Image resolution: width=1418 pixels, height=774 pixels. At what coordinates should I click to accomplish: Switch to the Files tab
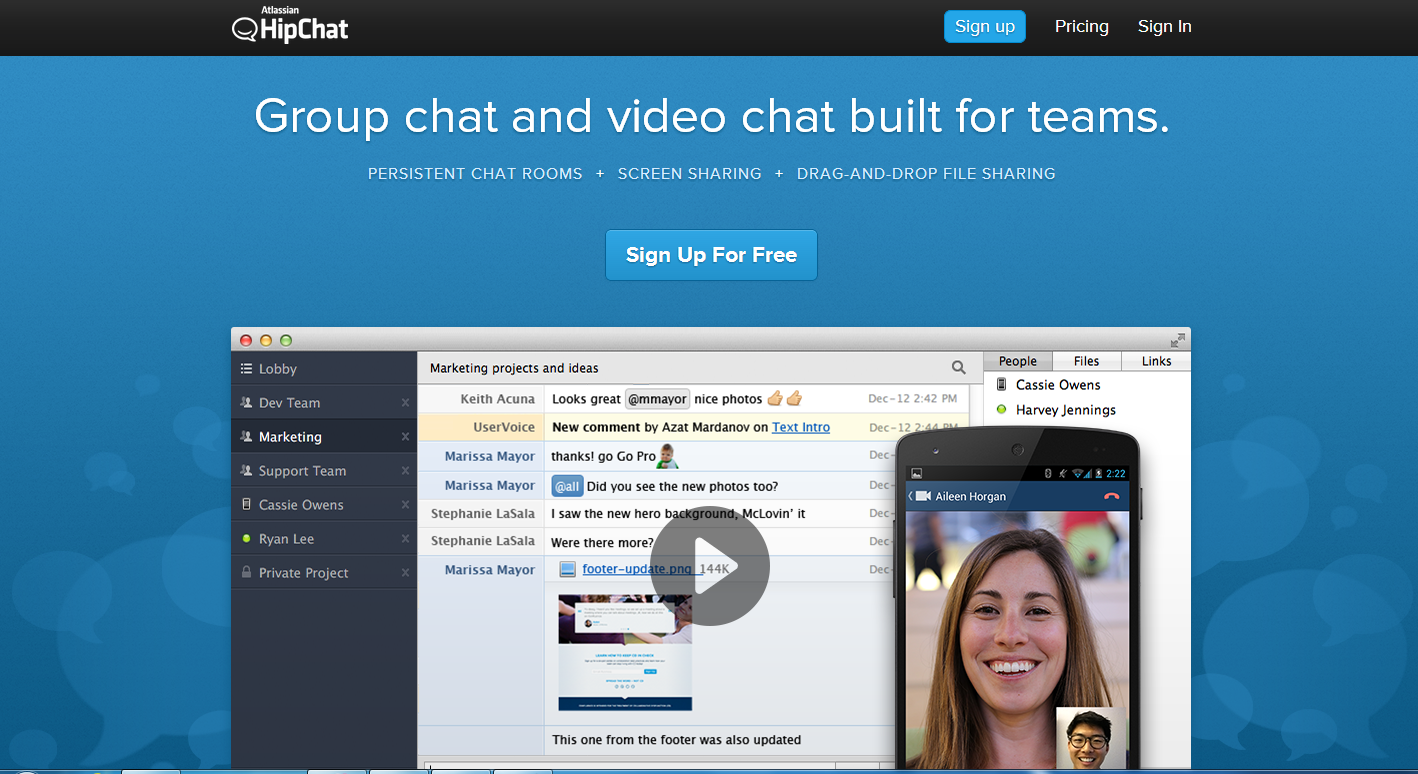[x=1086, y=361]
